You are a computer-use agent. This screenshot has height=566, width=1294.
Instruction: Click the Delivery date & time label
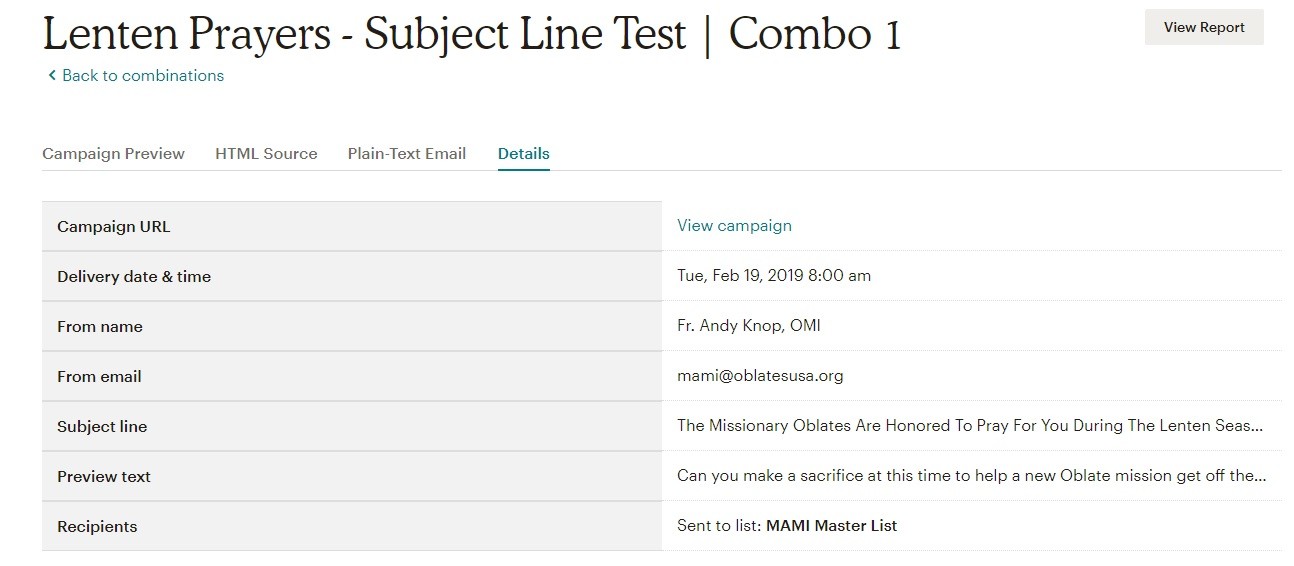[x=134, y=277]
